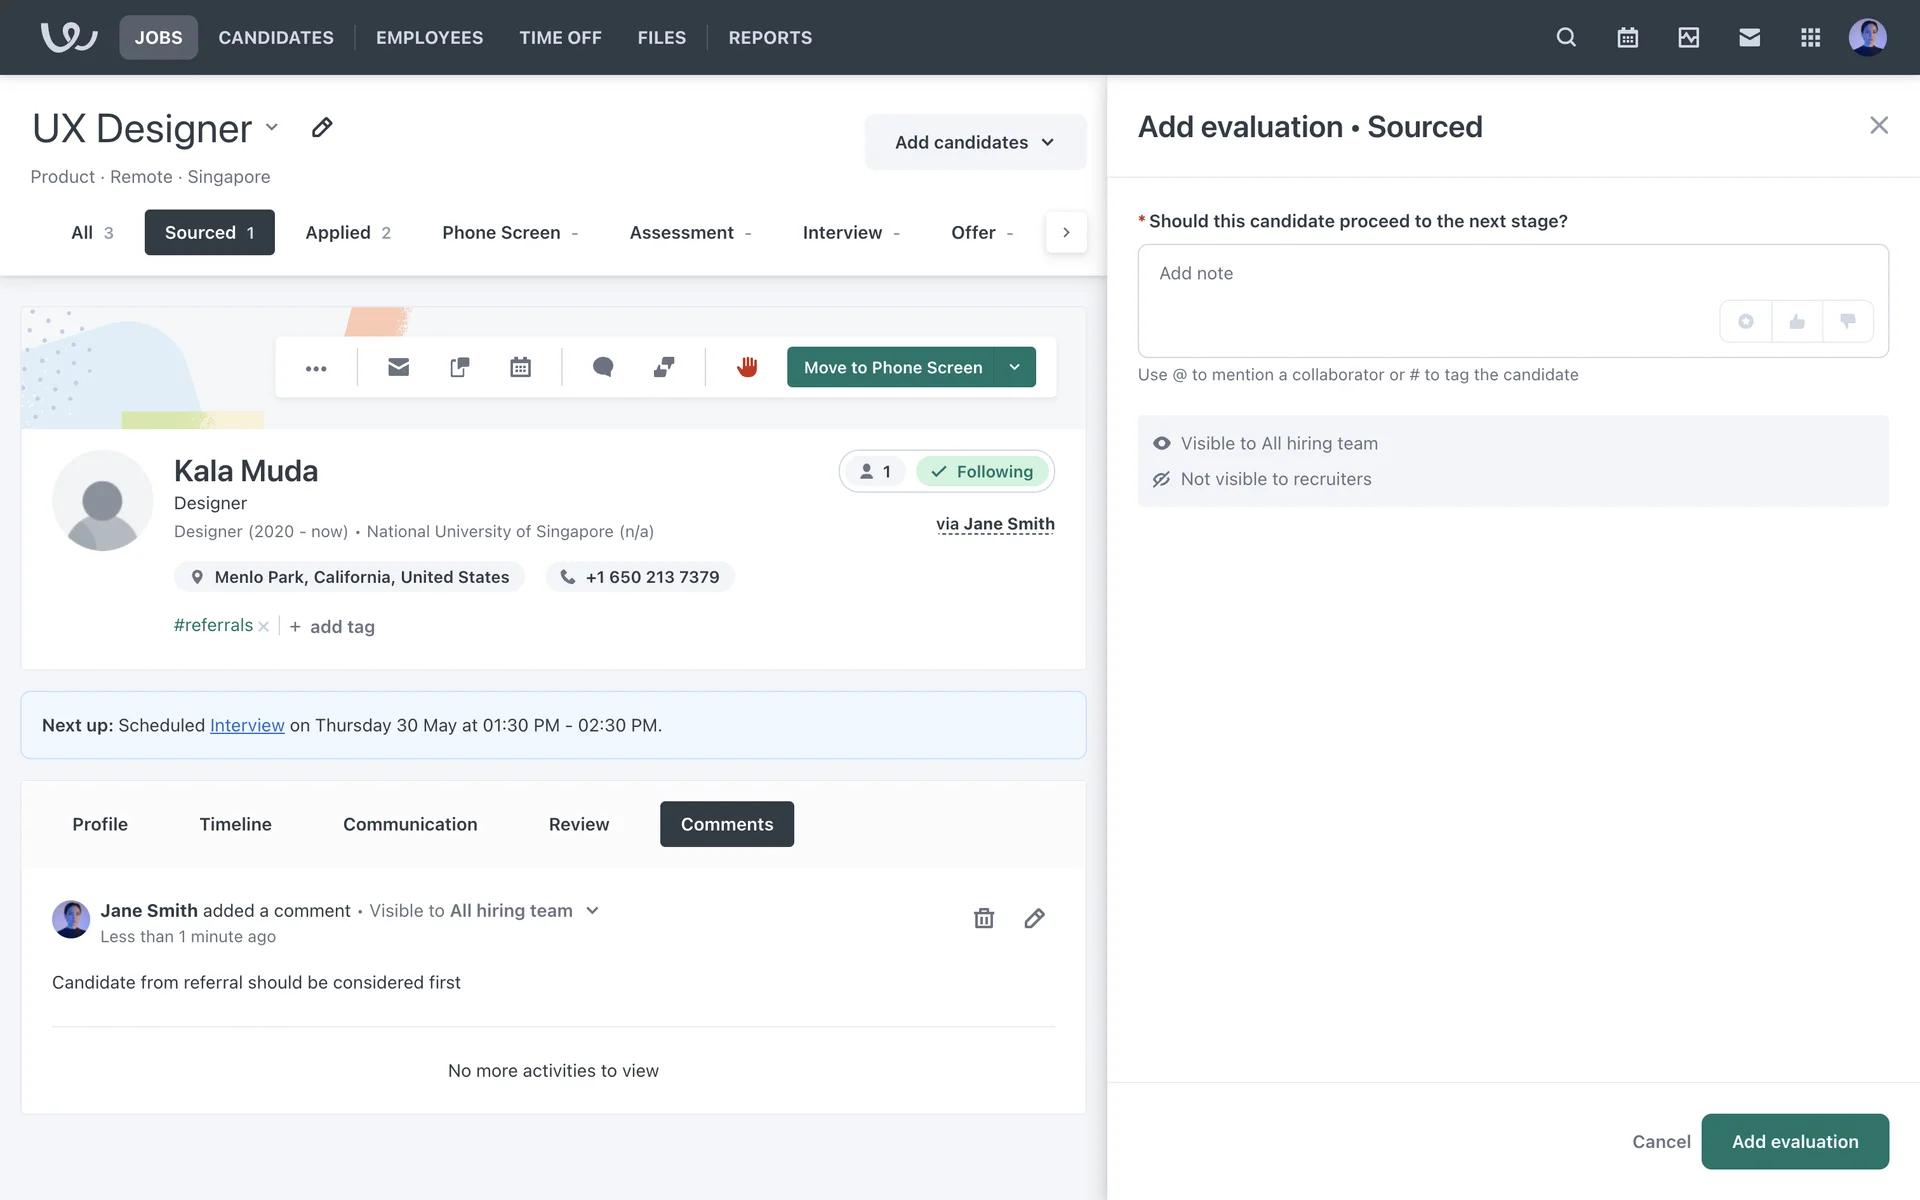The height and width of the screenshot is (1200, 1920).
Task: Click the email candidate envelope icon
Action: click(x=398, y=367)
